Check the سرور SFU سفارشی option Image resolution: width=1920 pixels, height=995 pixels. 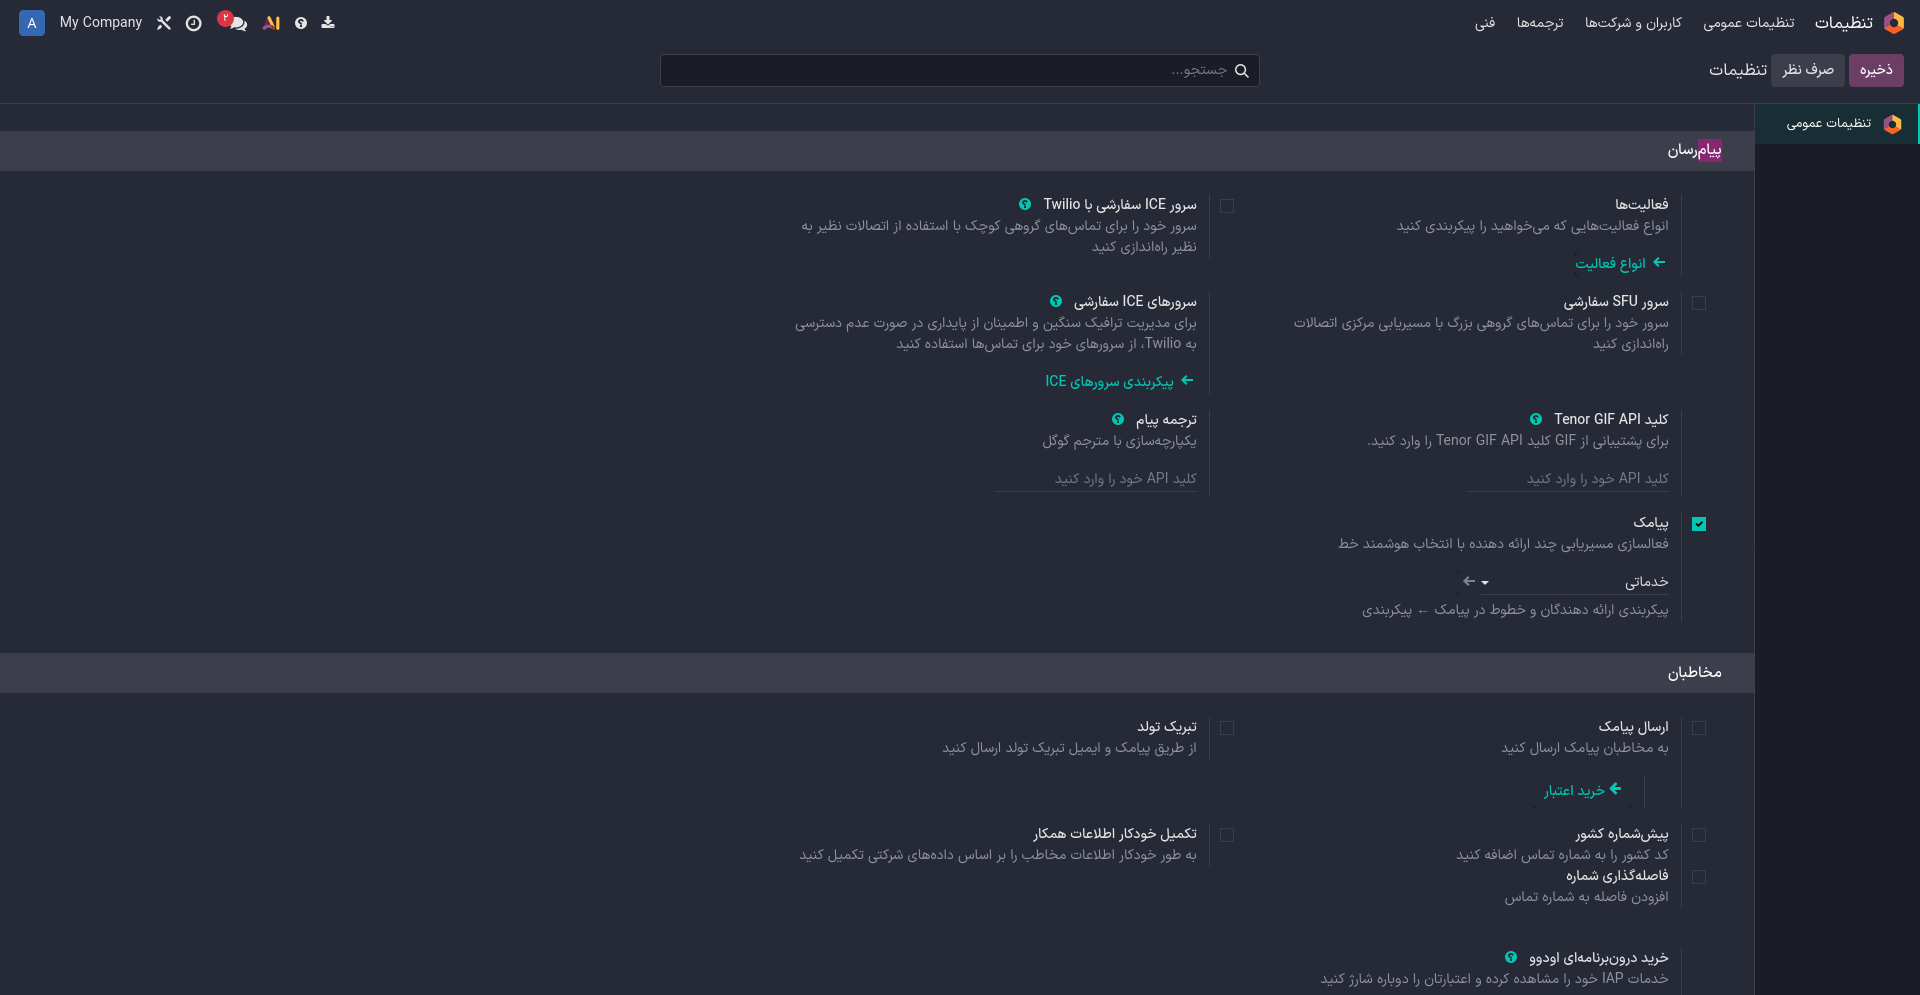pyautogui.click(x=1701, y=302)
